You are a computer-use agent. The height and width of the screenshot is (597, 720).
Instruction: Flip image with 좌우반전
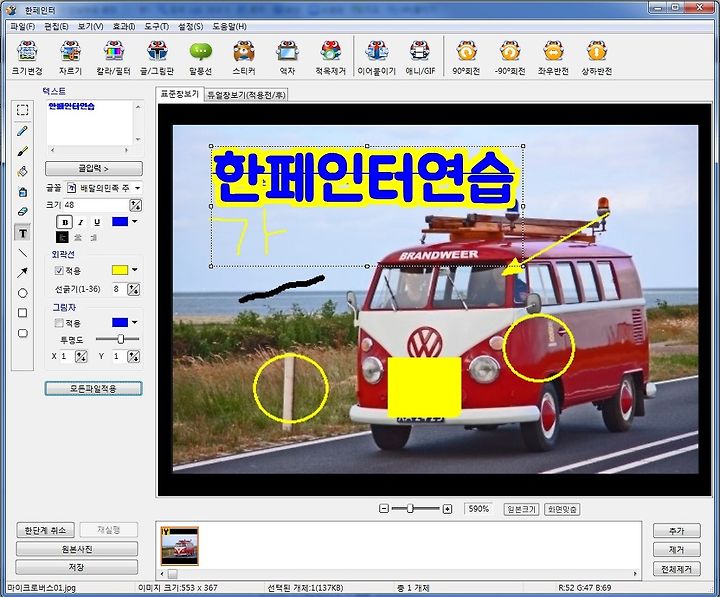pos(553,57)
